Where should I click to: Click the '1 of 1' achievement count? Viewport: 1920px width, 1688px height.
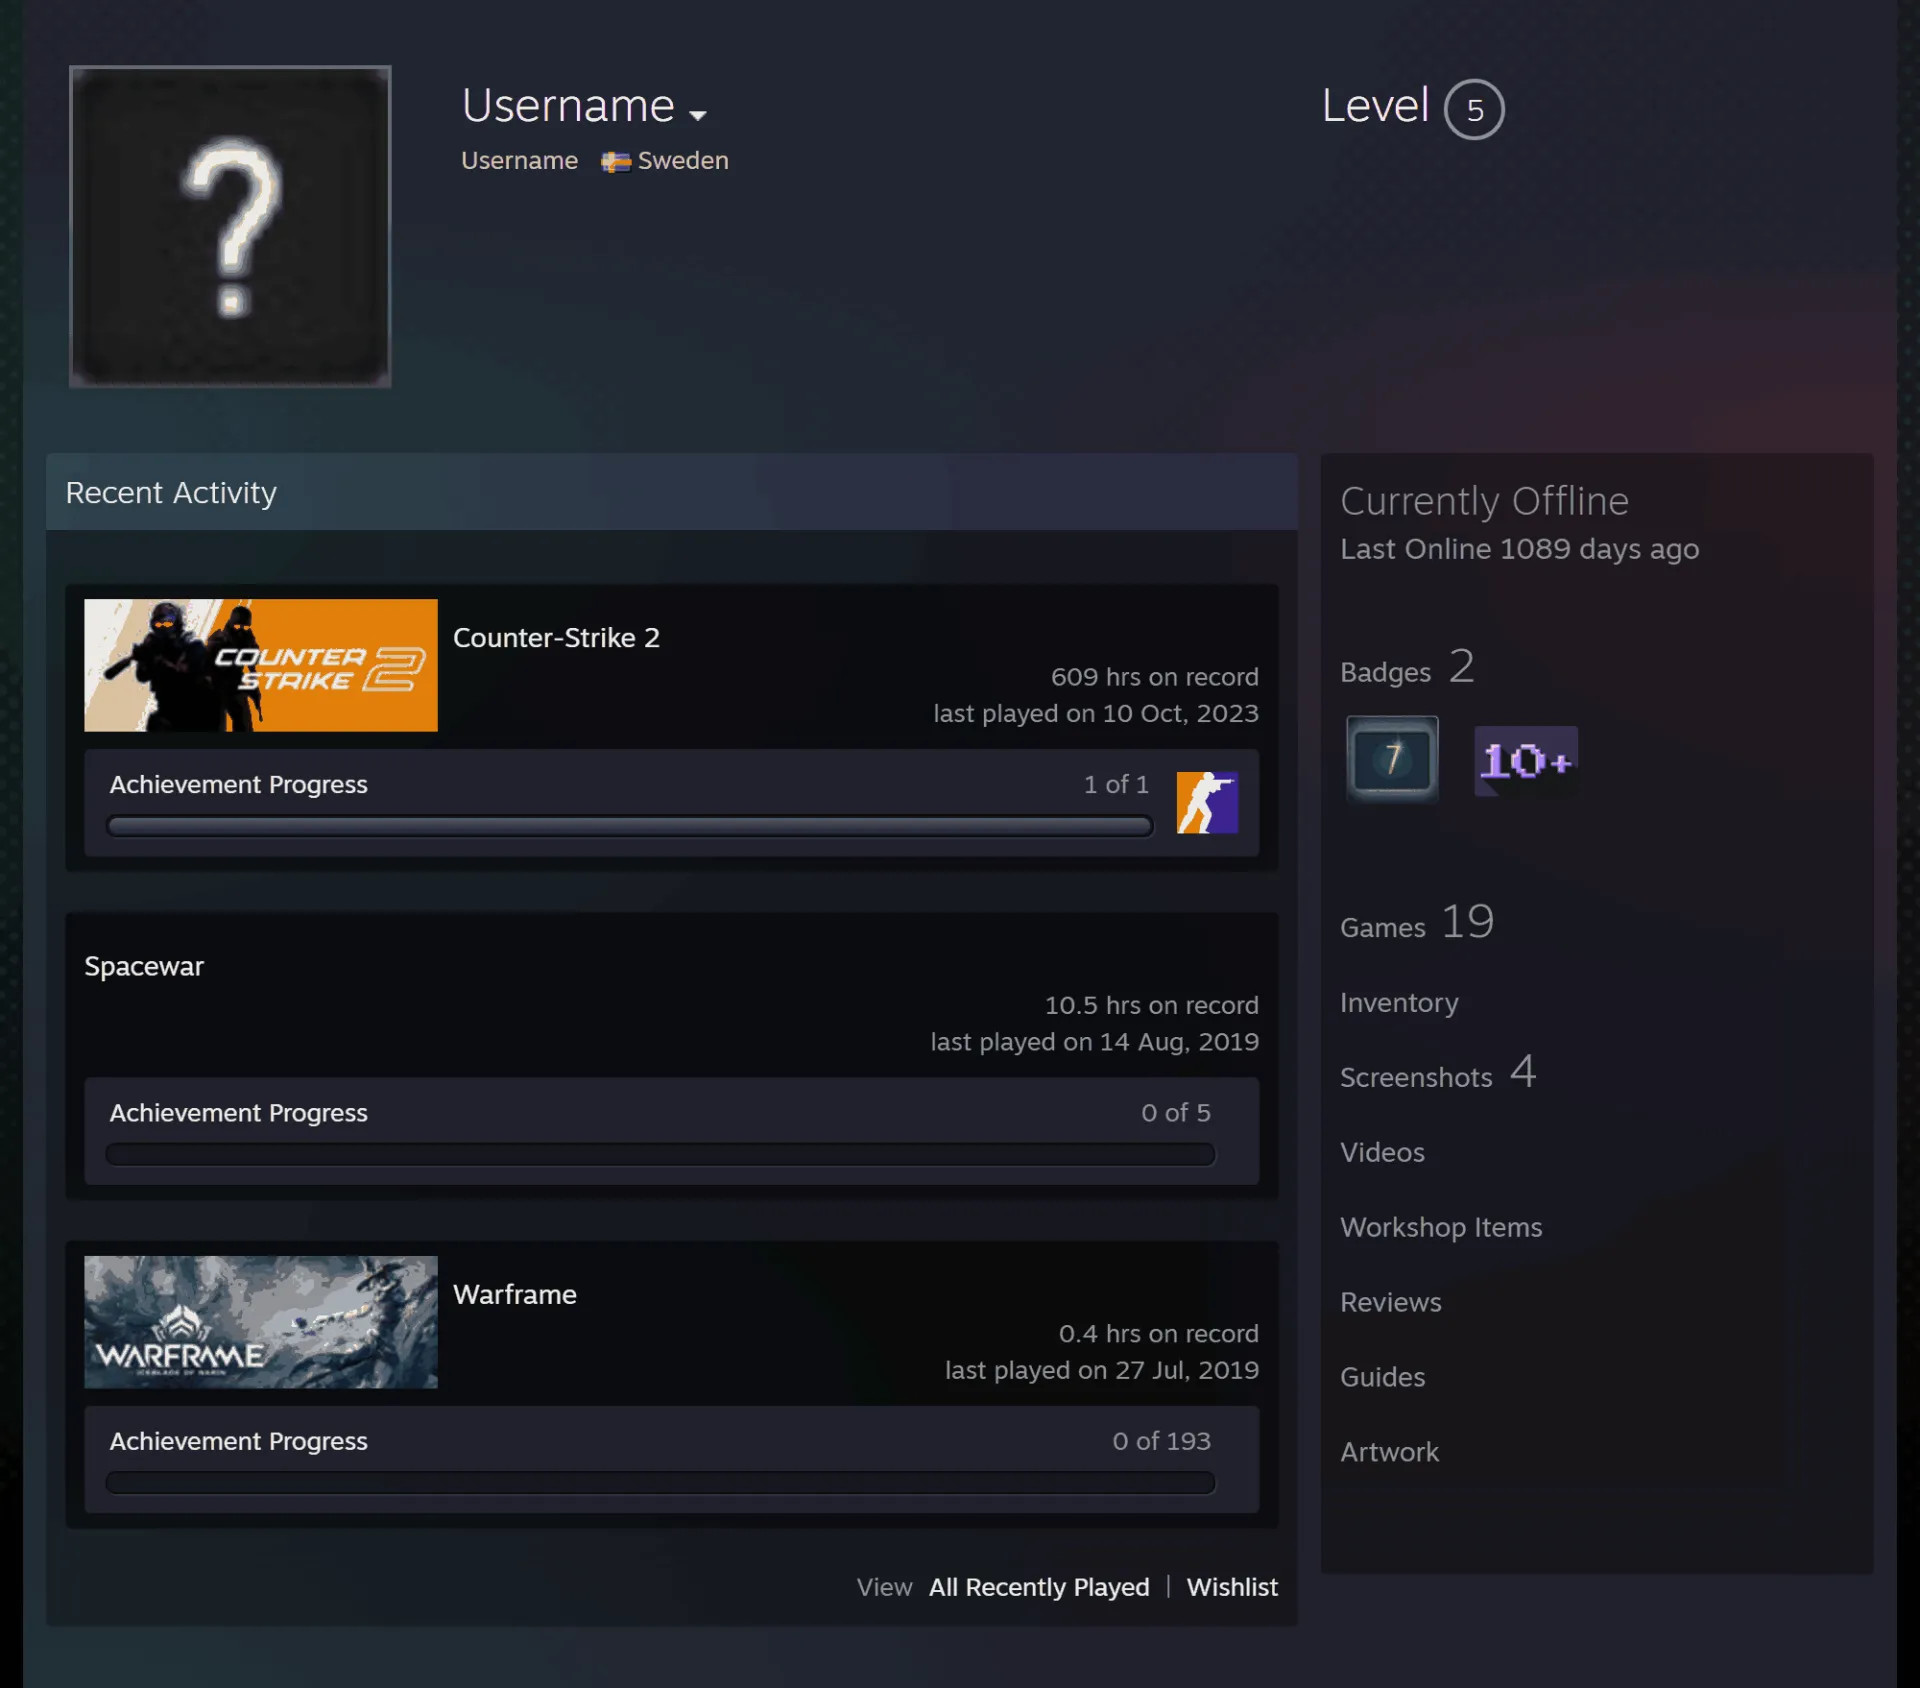pyautogui.click(x=1116, y=784)
